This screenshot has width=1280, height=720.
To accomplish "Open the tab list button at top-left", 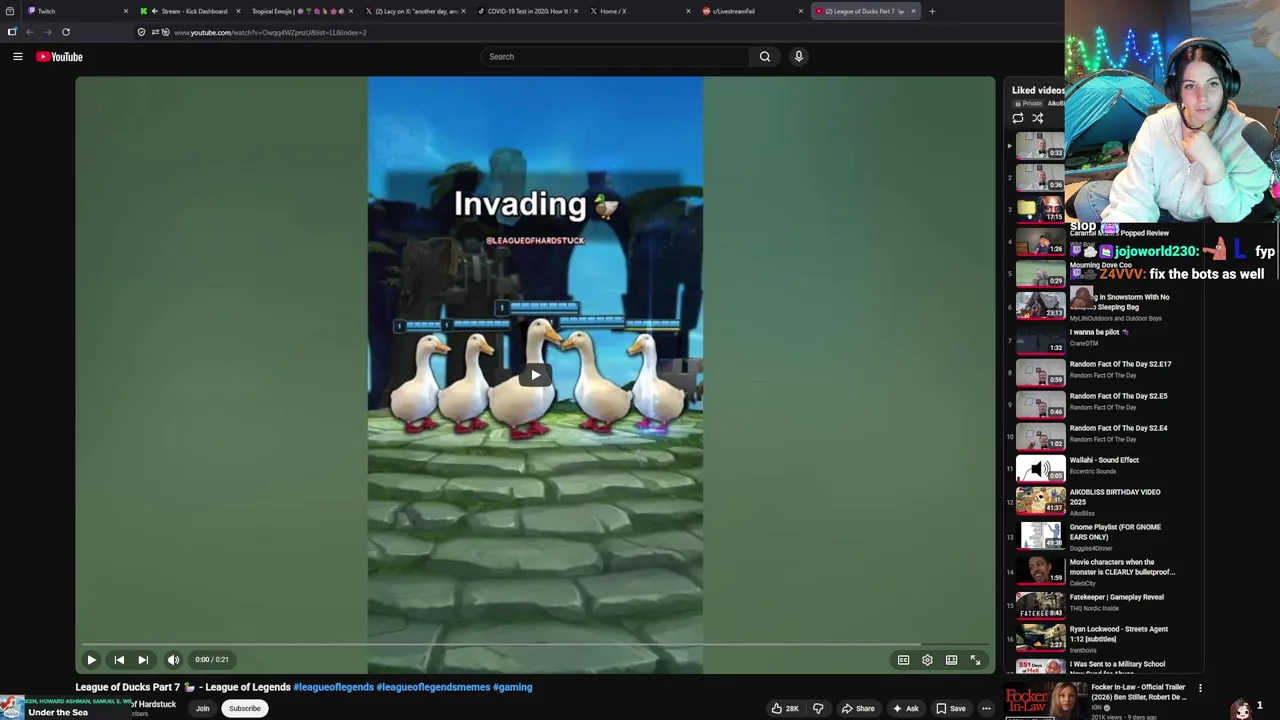I will click(10, 11).
